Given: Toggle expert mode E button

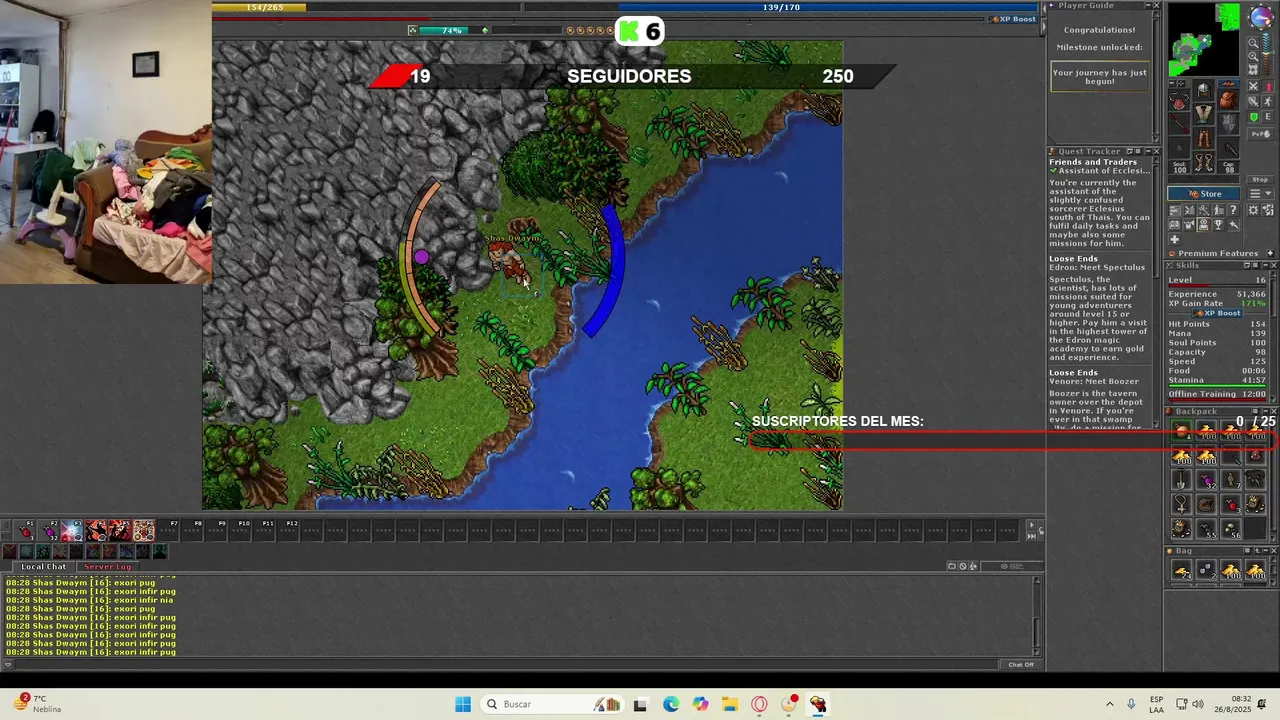Looking at the screenshot, I should click(1269, 116).
